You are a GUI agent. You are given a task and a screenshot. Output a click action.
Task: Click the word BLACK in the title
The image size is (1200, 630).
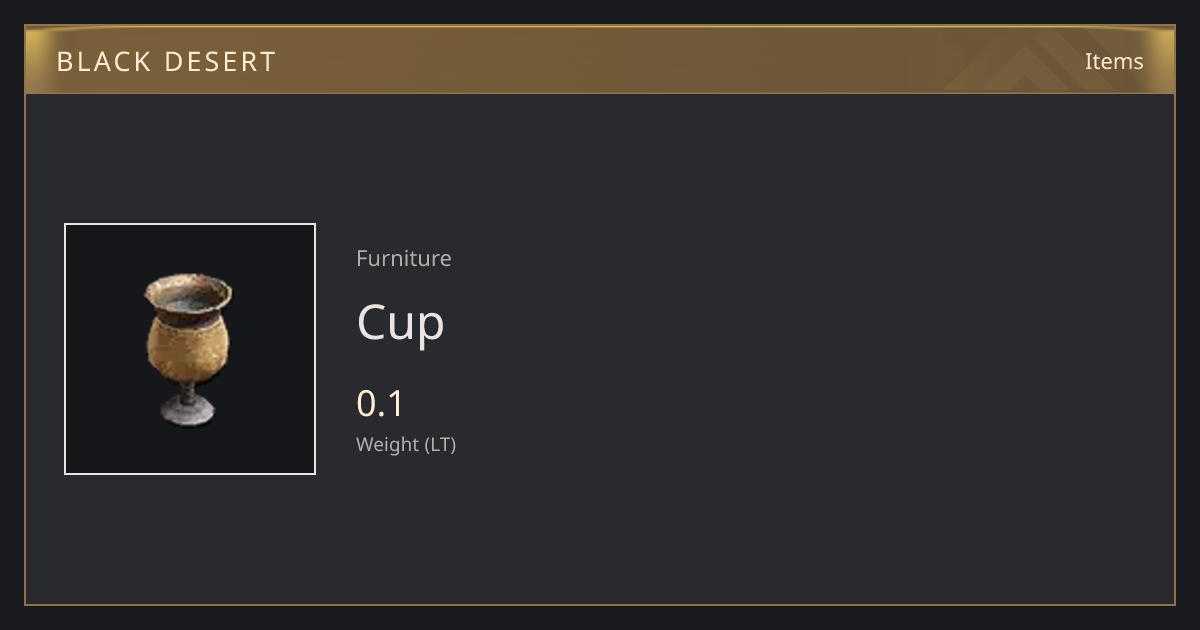pyautogui.click(x=101, y=62)
